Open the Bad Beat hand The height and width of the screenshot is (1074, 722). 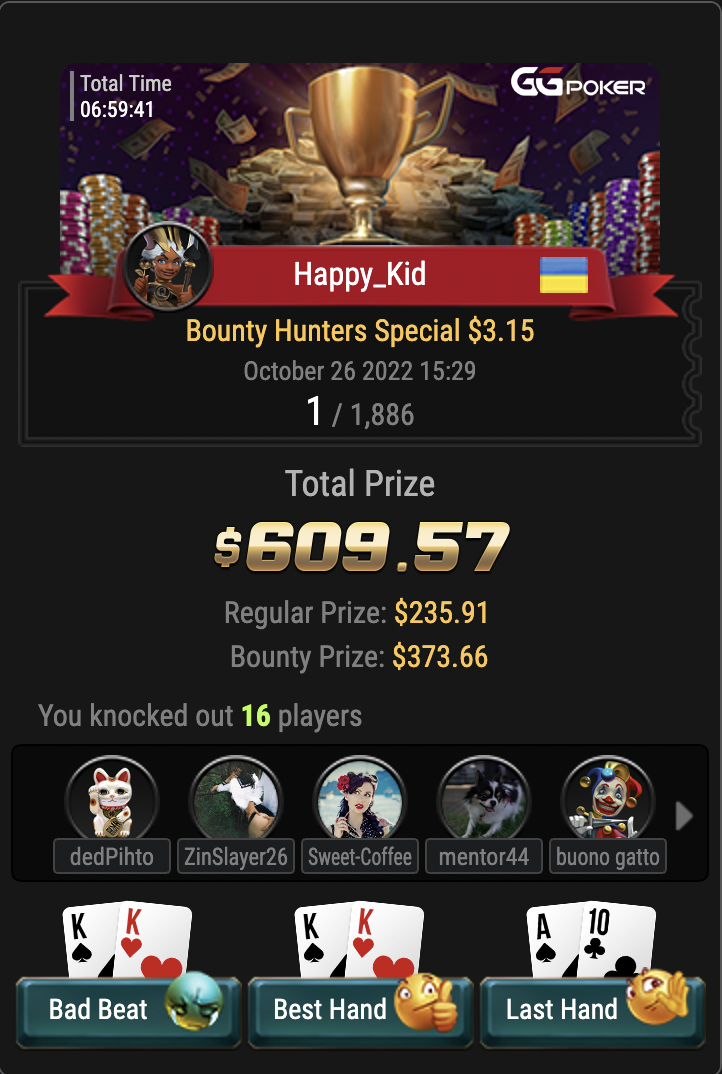[128, 1011]
